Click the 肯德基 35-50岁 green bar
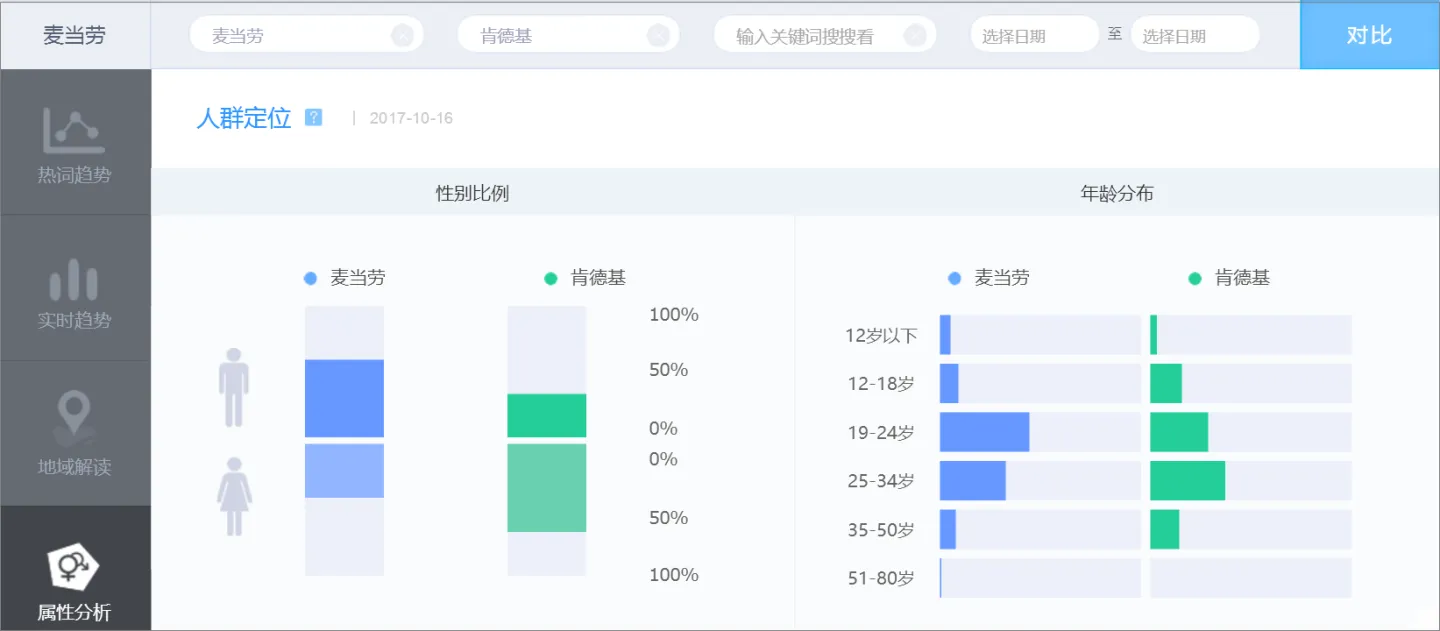 click(x=1164, y=529)
